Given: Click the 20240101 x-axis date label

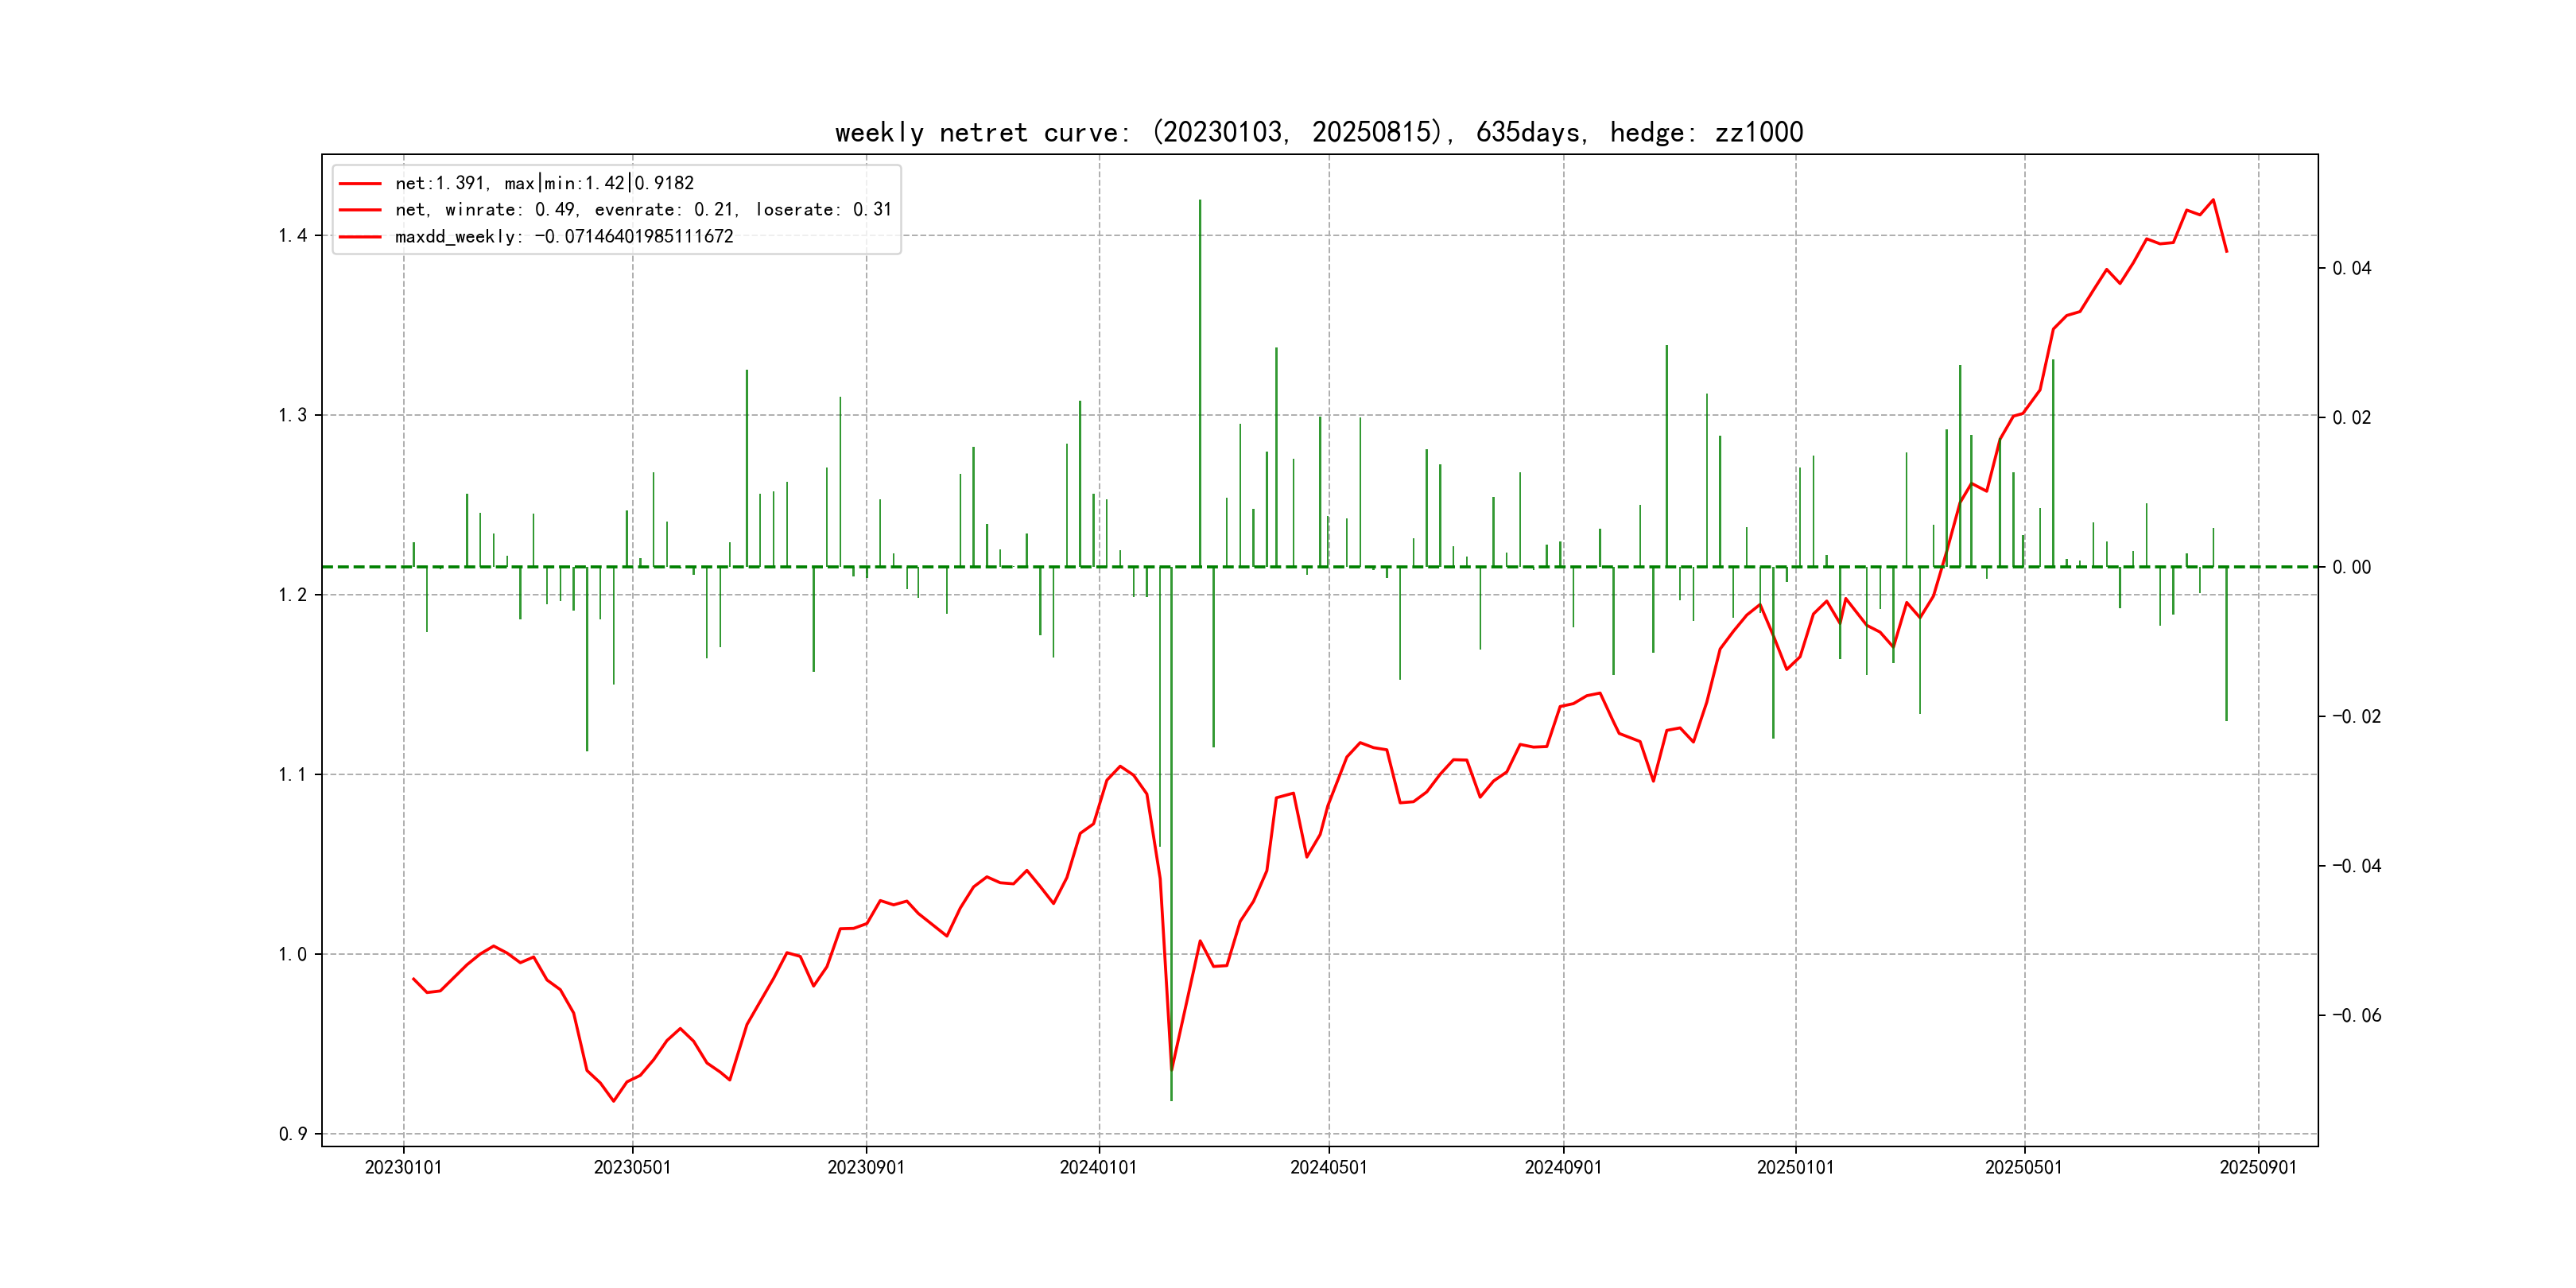Looking at the screenshot, I should [1098, 1167].
